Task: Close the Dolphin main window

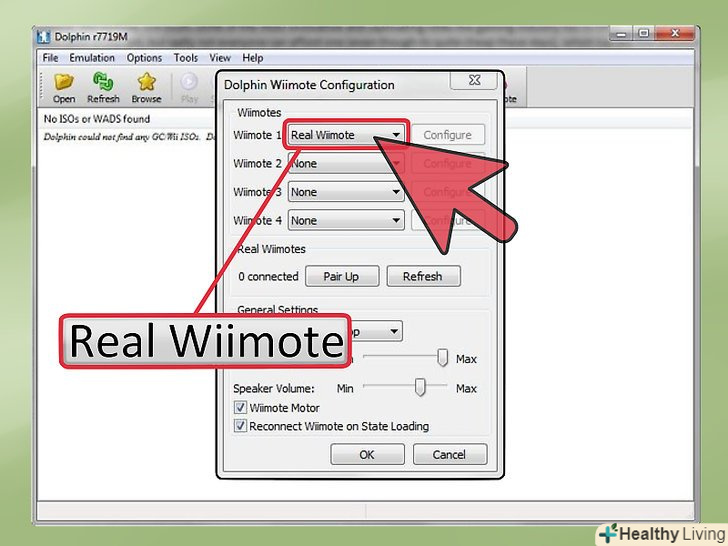Action: tap(674, 33)
